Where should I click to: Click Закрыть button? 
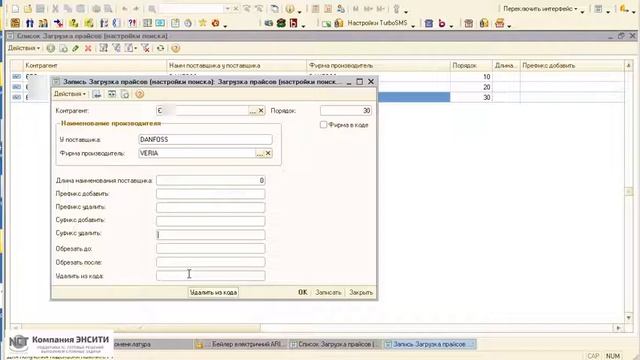pyautogui.click(x=361, y=292)
